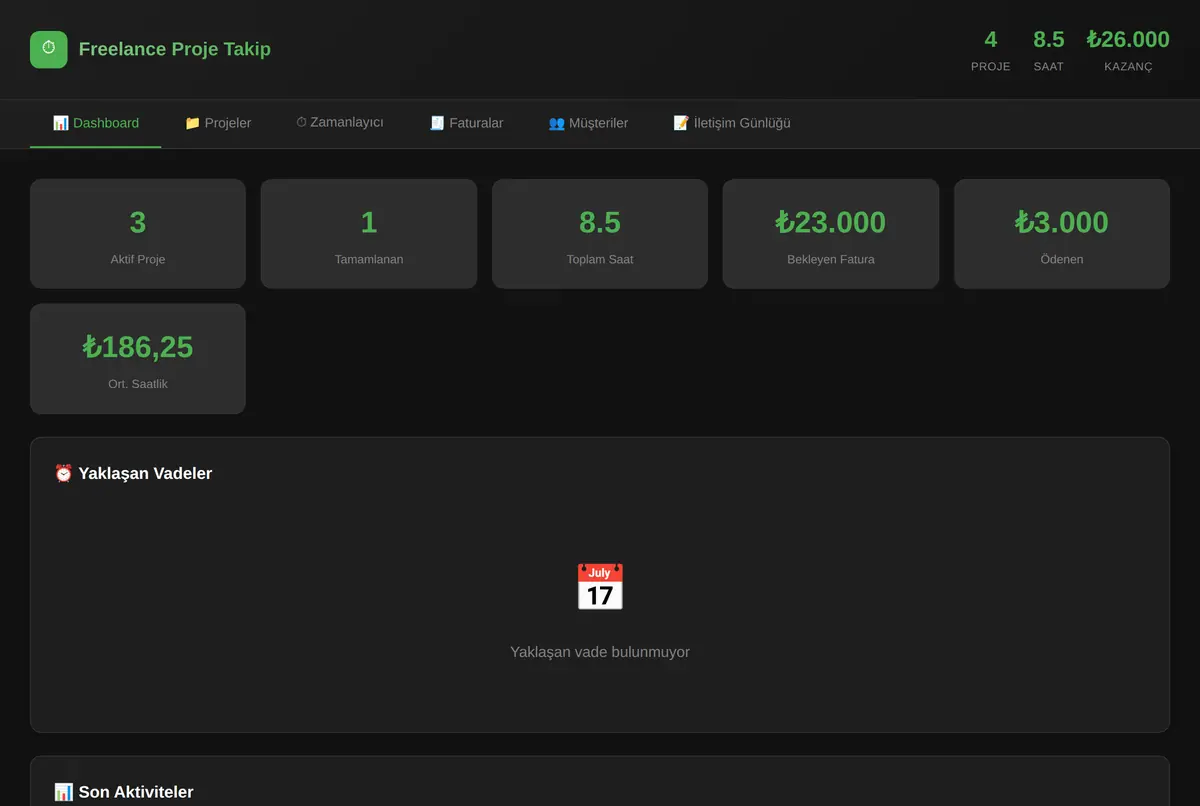The width and height of the screenshot is (1200, 806).
Task: Click the alarm clock icon beside Yaklaşan Vadeler
Action: tap(64, 473)
